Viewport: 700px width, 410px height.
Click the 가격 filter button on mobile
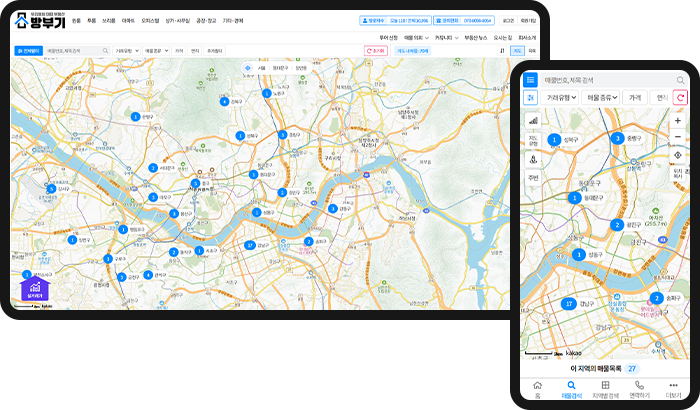click(x=634, y=98)
